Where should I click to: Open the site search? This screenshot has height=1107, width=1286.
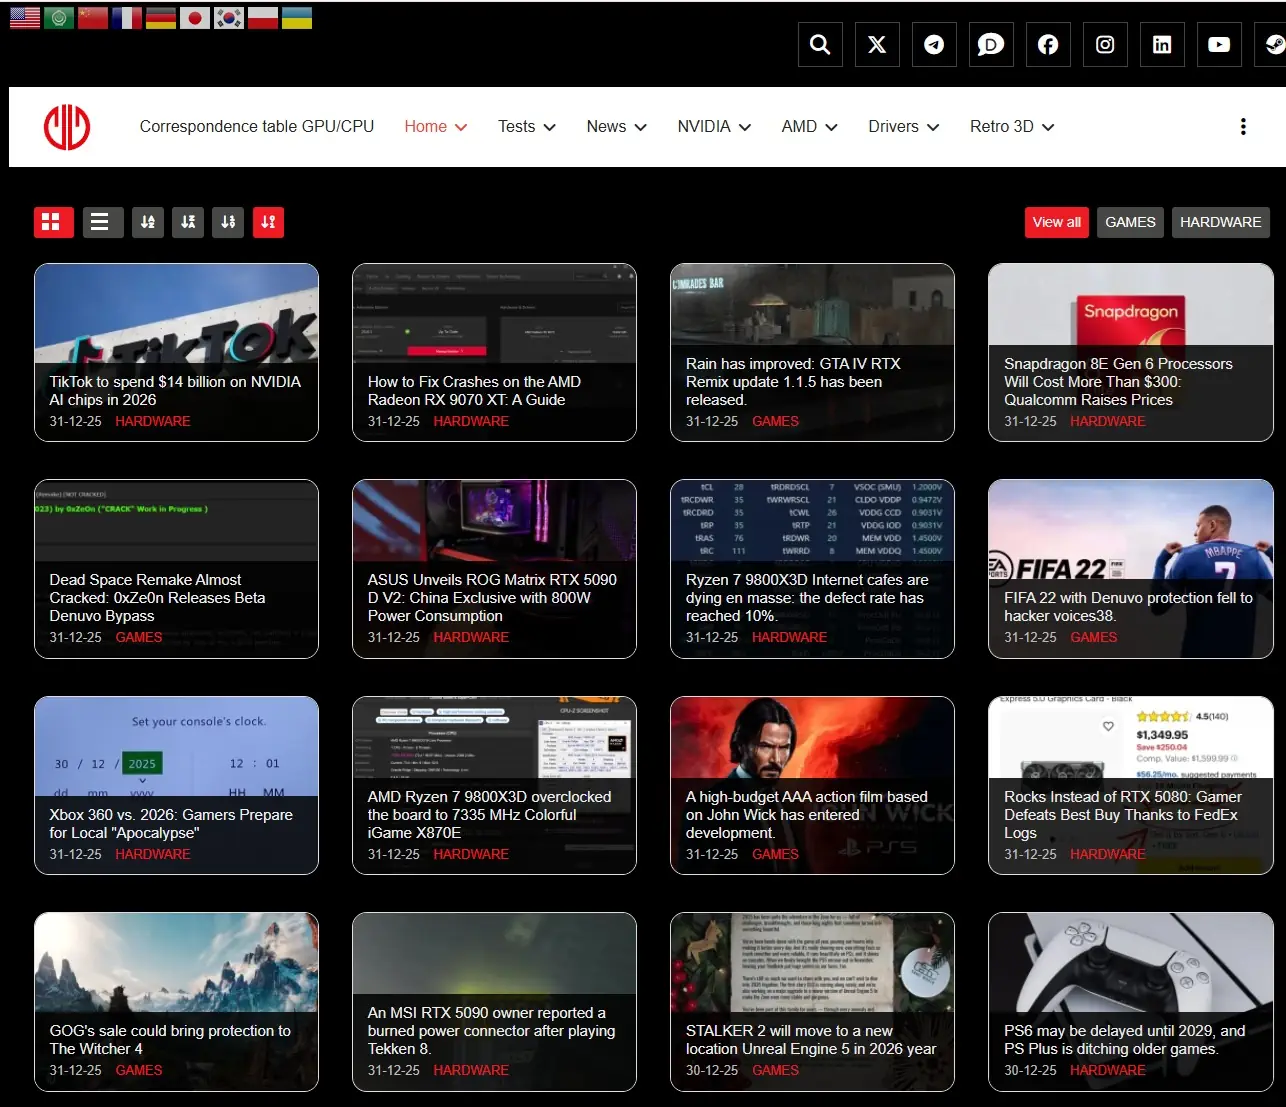coord(820,44)
